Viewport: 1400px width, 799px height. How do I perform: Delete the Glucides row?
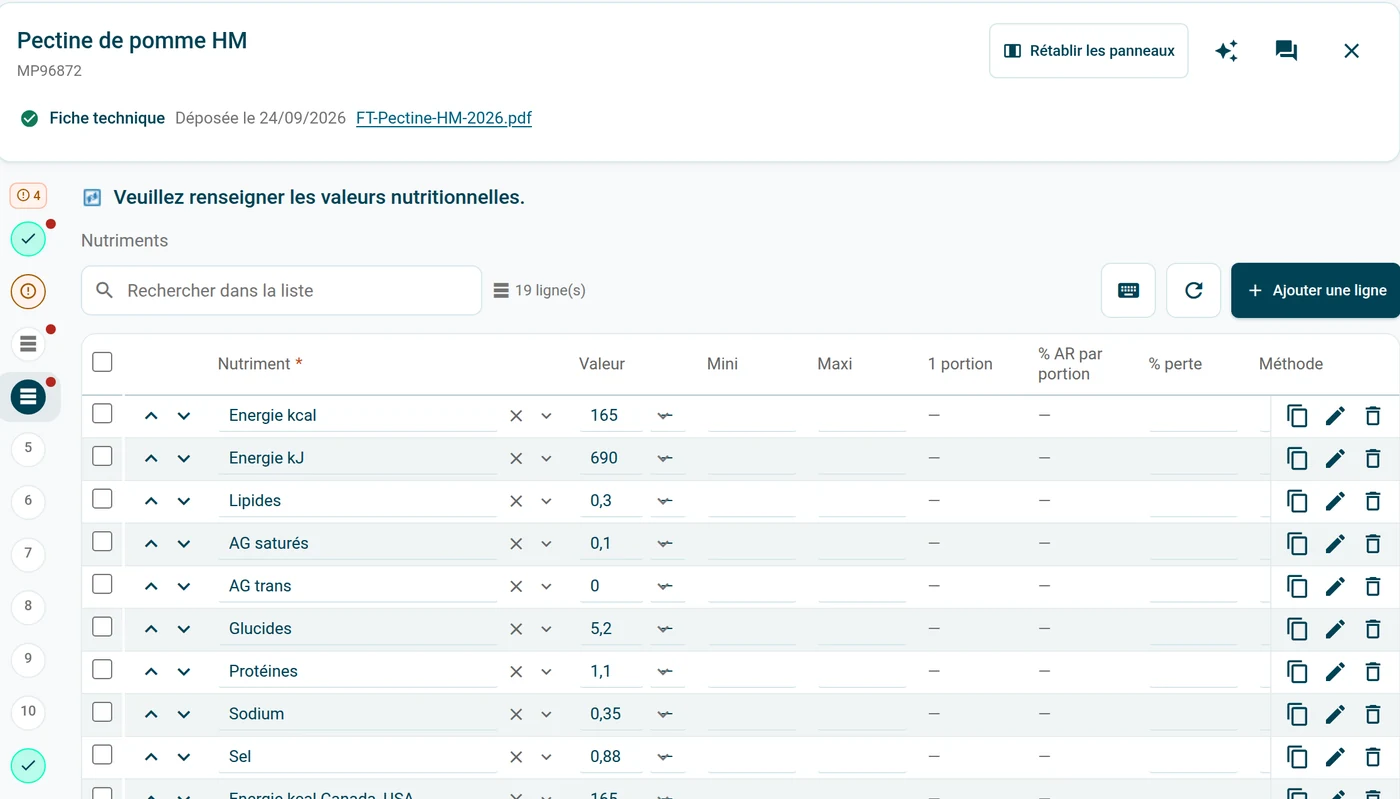point(1373,629)
